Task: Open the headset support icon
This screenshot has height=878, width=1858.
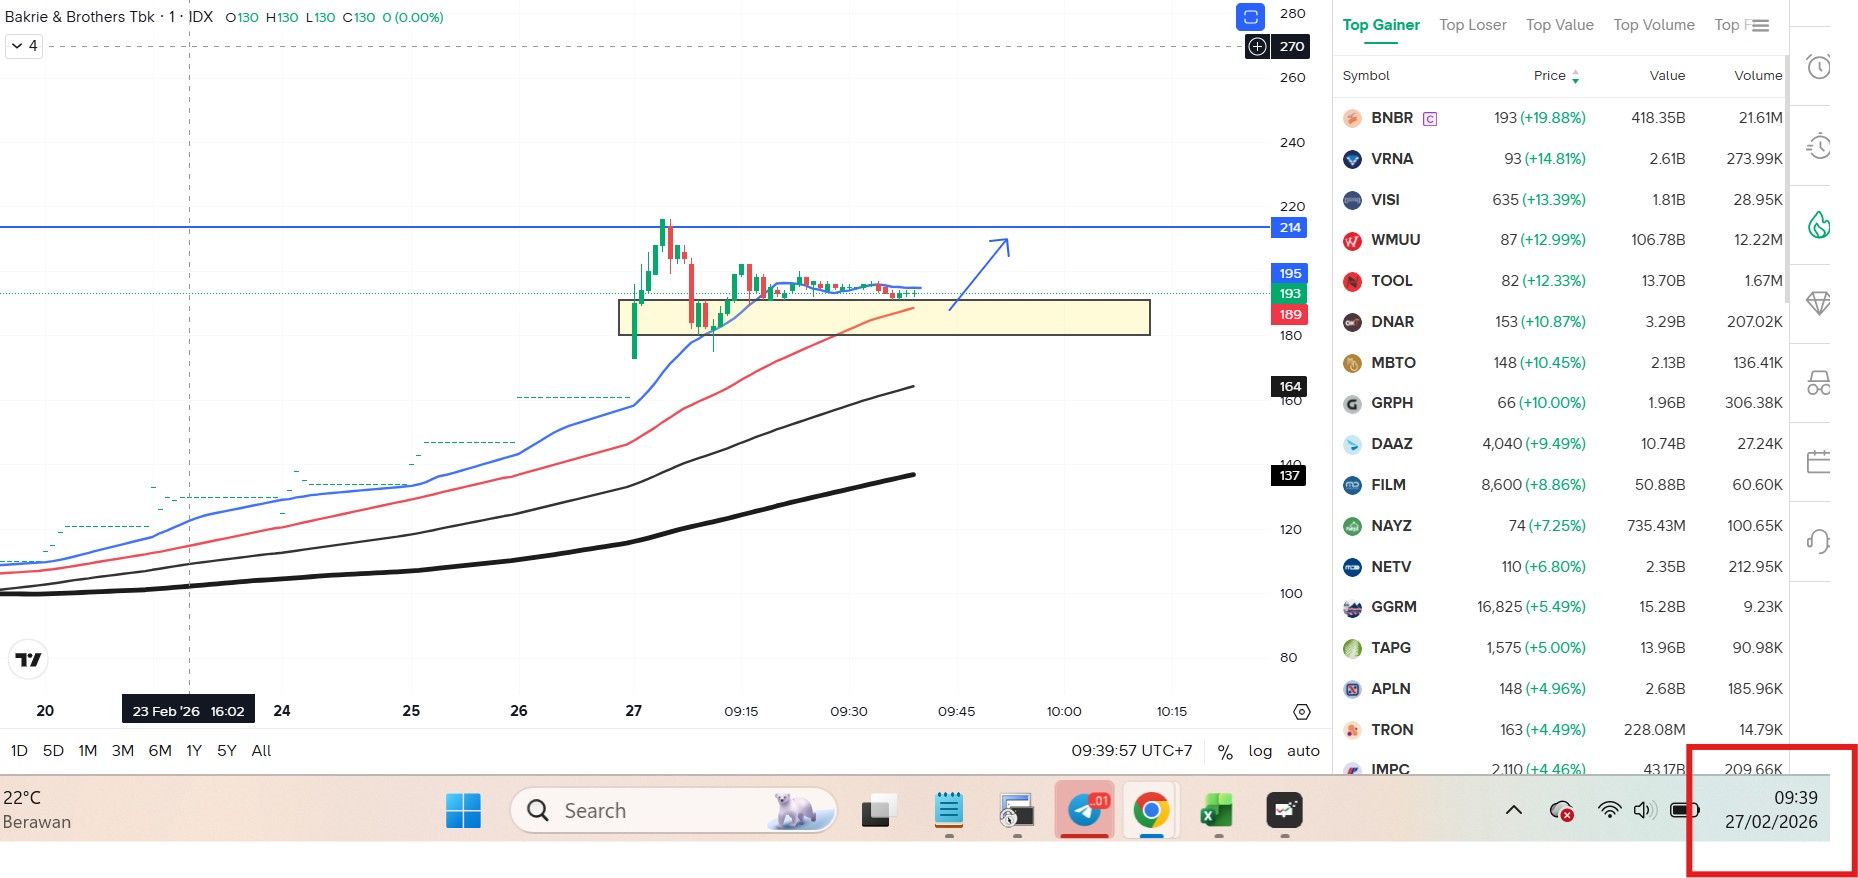Action: pyautogui.click(x=1818, y=541)
